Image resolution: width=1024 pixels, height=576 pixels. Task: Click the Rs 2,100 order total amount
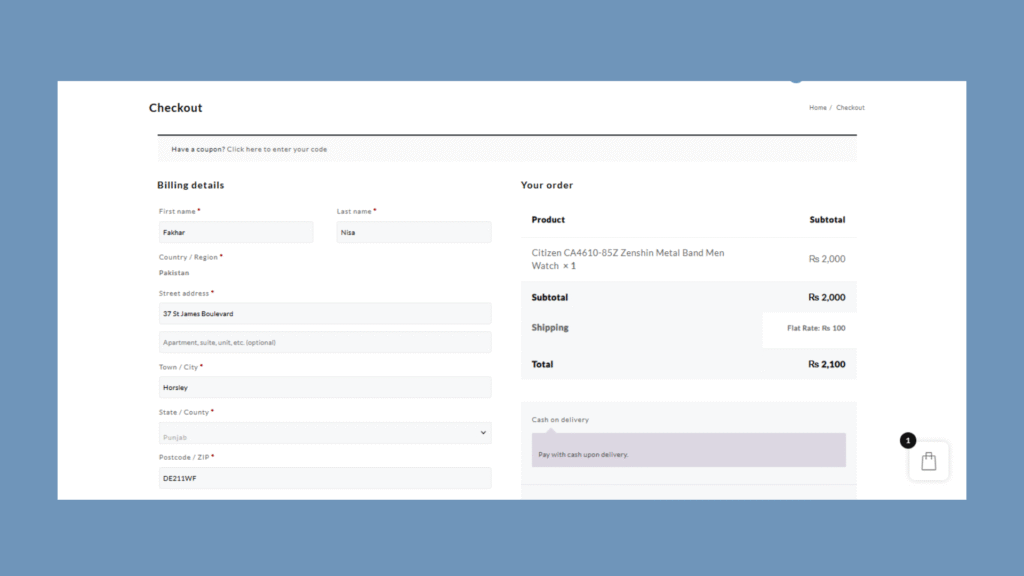tap(826, 364)
